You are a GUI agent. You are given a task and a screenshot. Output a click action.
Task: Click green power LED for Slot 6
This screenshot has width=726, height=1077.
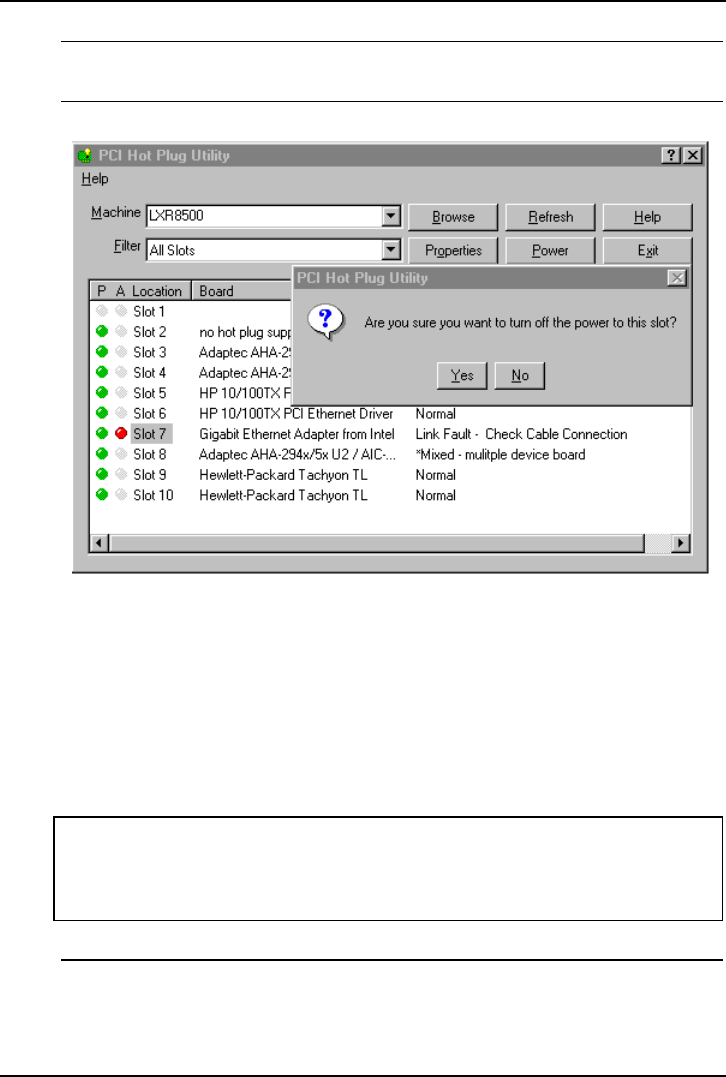[102, 413]
